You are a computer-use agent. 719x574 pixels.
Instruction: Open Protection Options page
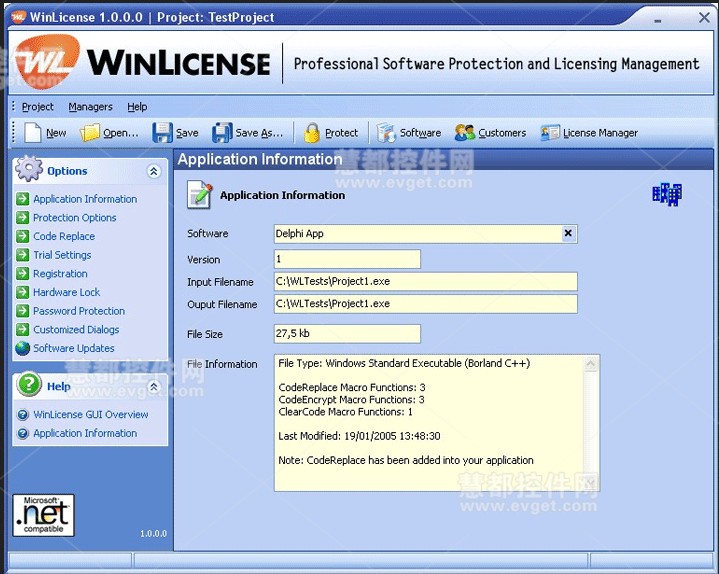(x=75, y=218)
